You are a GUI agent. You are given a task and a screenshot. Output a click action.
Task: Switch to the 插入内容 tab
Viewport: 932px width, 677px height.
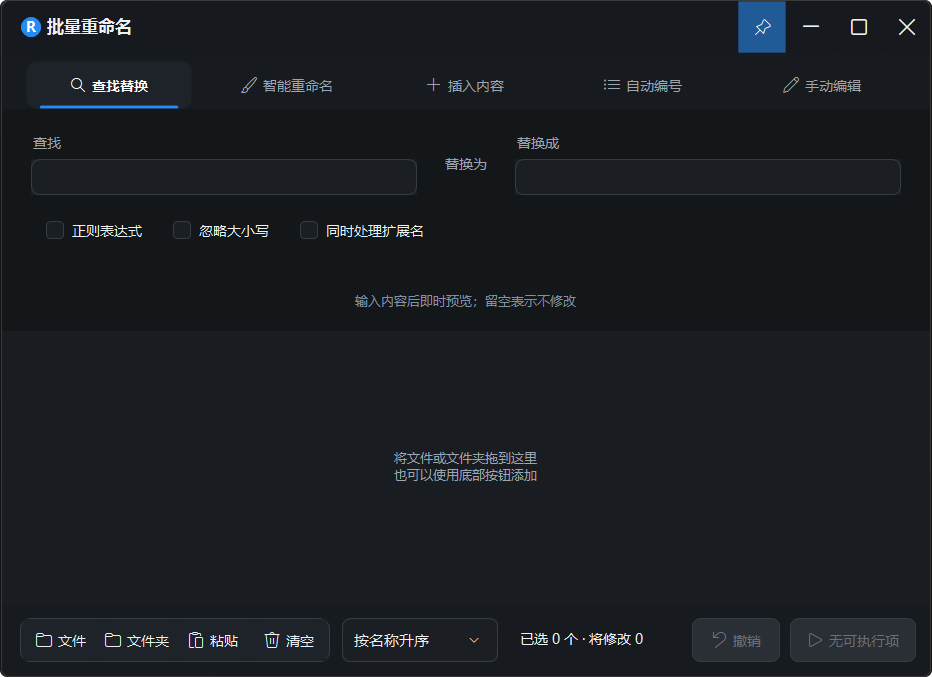point(465,86)
